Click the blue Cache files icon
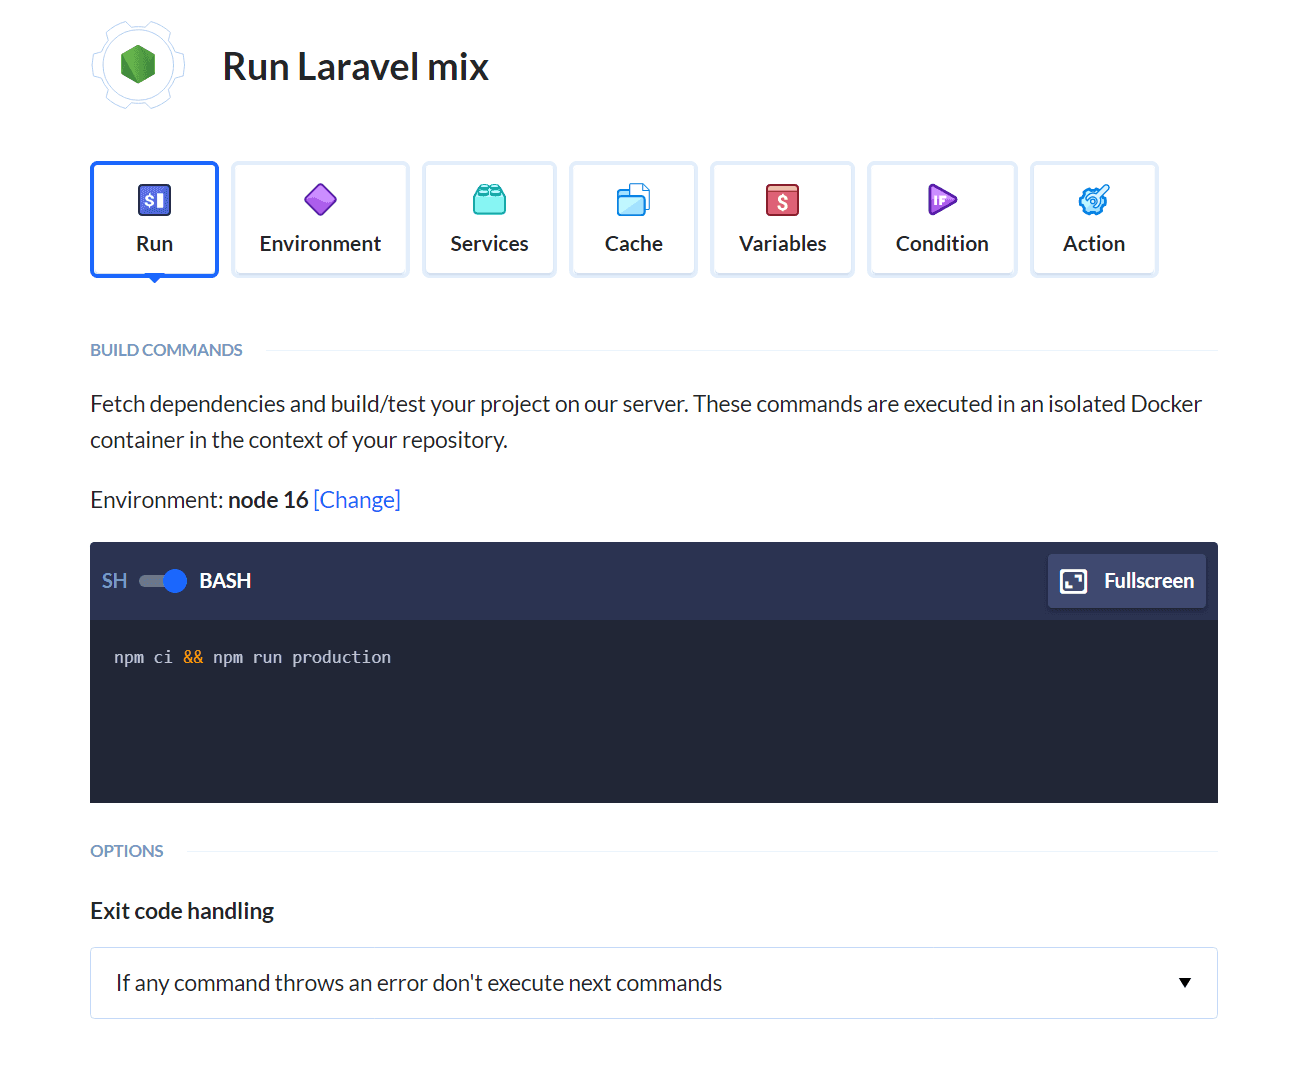Viewport: 1313px width, 1090px height. [x=633, y=200]
